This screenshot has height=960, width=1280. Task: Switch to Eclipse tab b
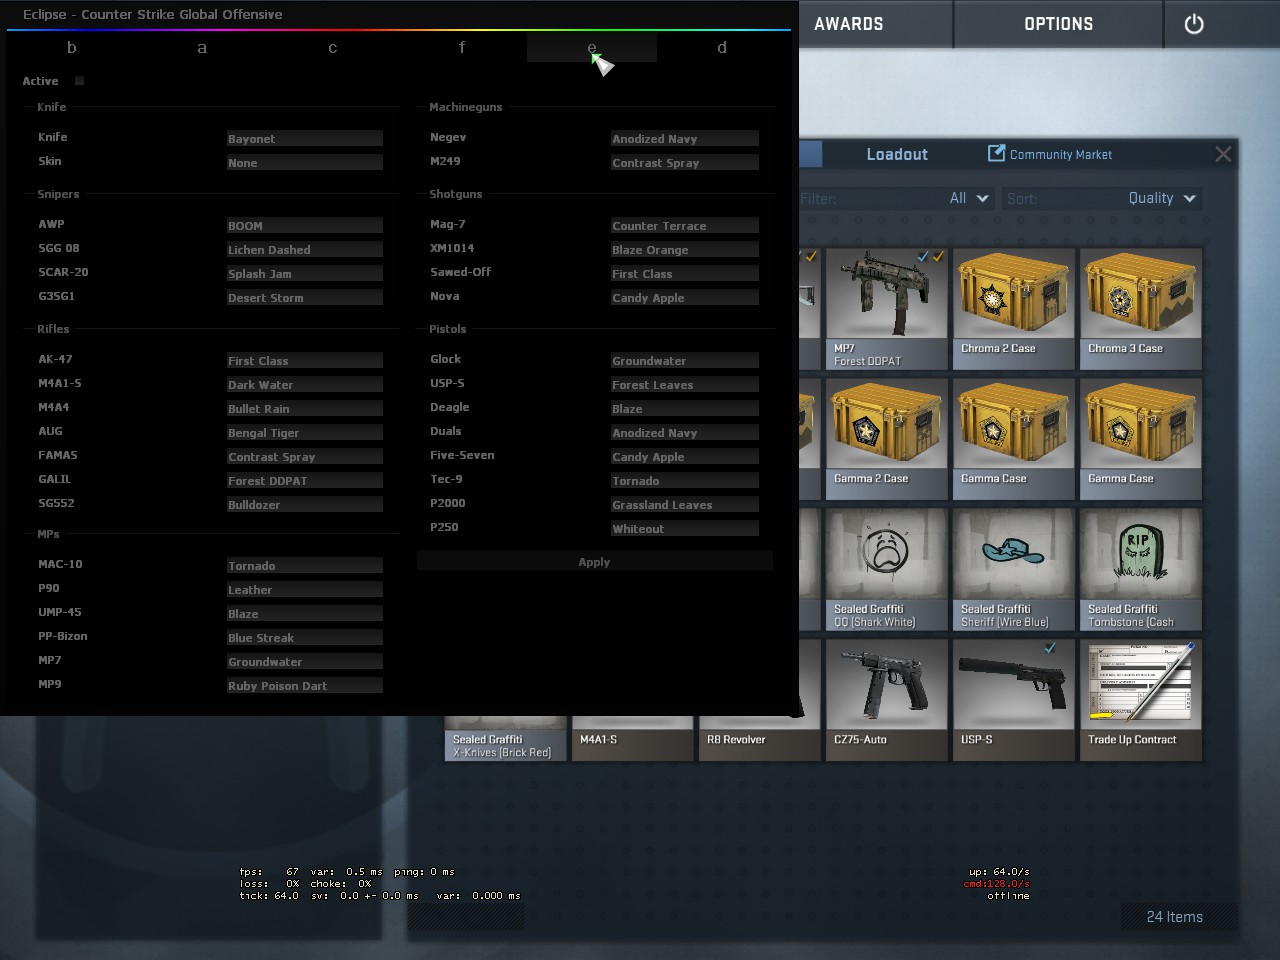72,47
